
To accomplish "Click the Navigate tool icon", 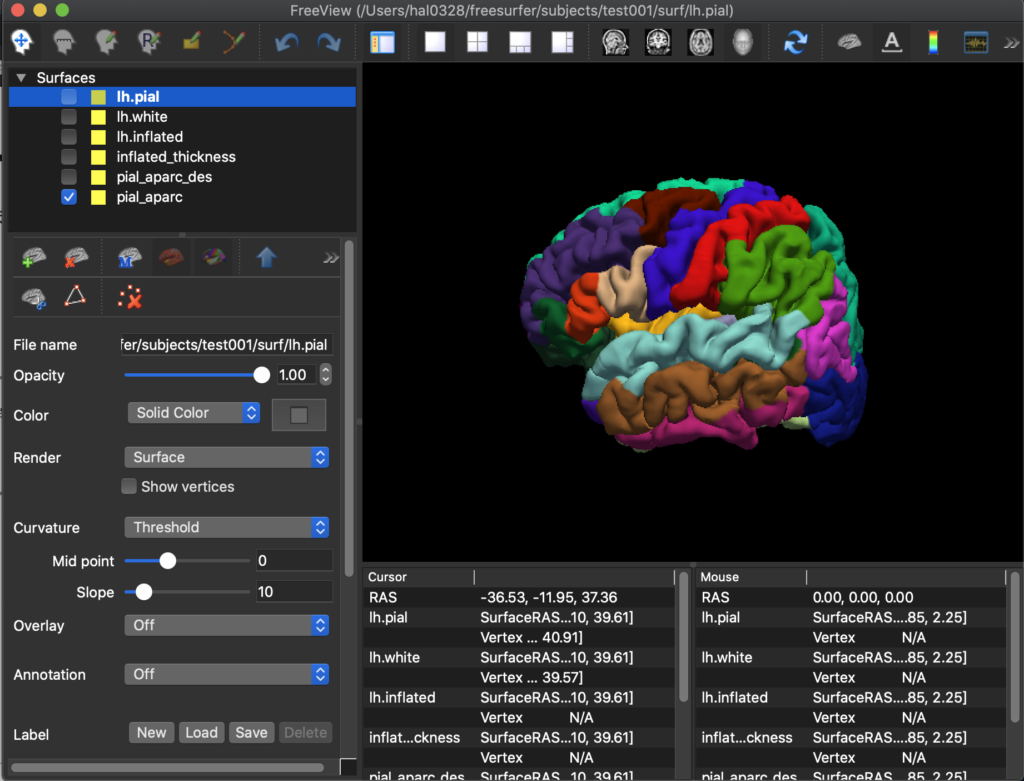I will pyautogui.click(x=22, y=42).
